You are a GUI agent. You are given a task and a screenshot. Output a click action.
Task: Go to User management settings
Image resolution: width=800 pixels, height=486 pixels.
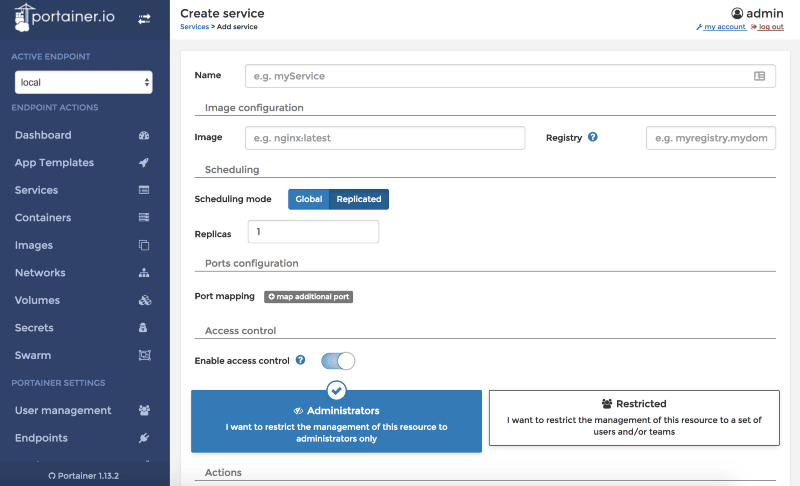pos(63,410)
